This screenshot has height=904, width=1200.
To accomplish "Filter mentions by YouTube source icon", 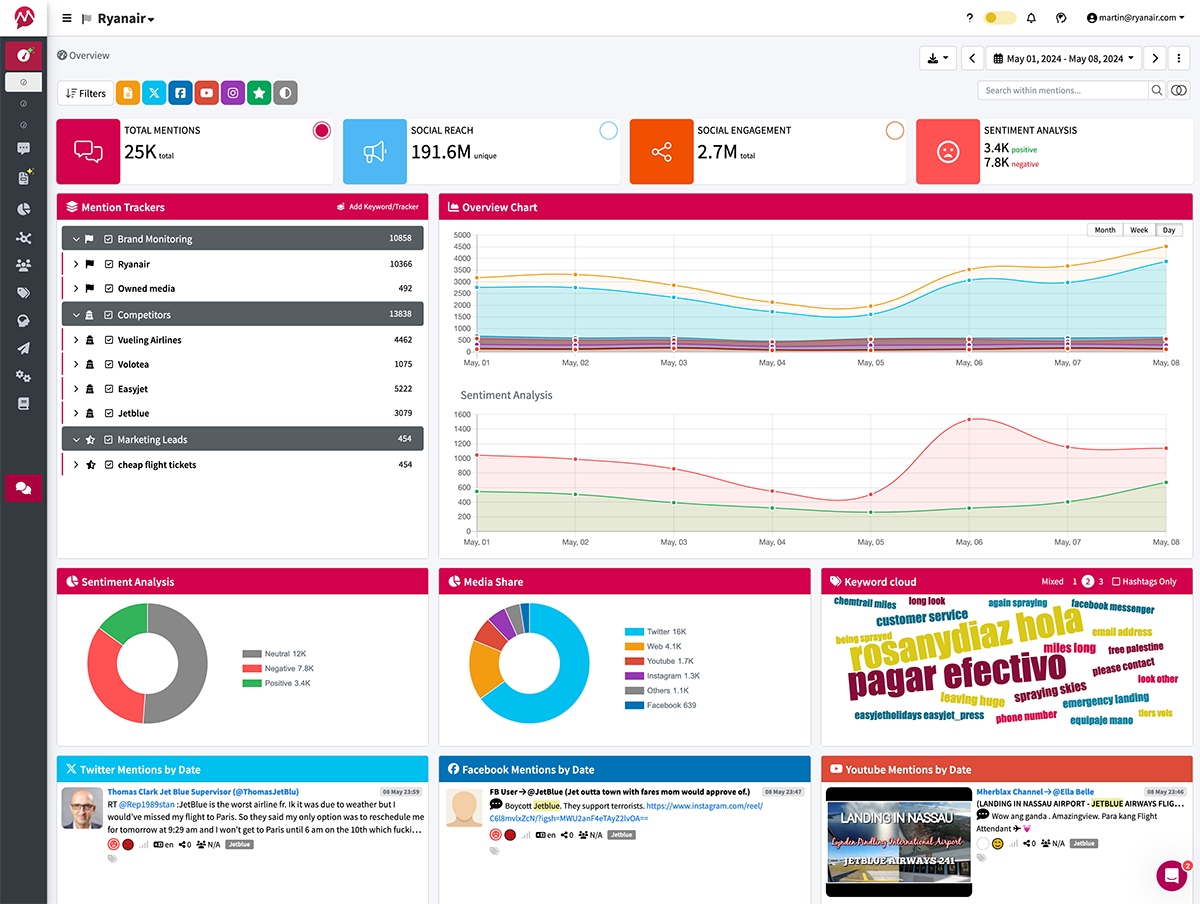I will [207, 93].
